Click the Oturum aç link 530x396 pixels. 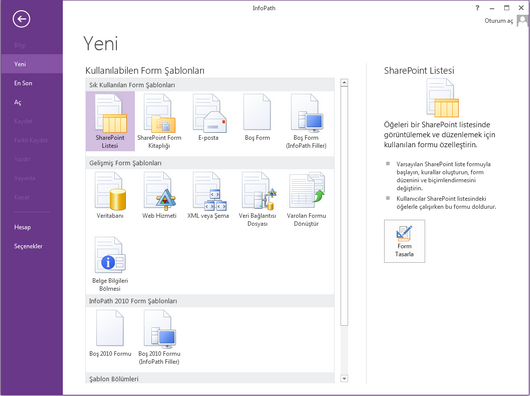[x=499, y=21]
